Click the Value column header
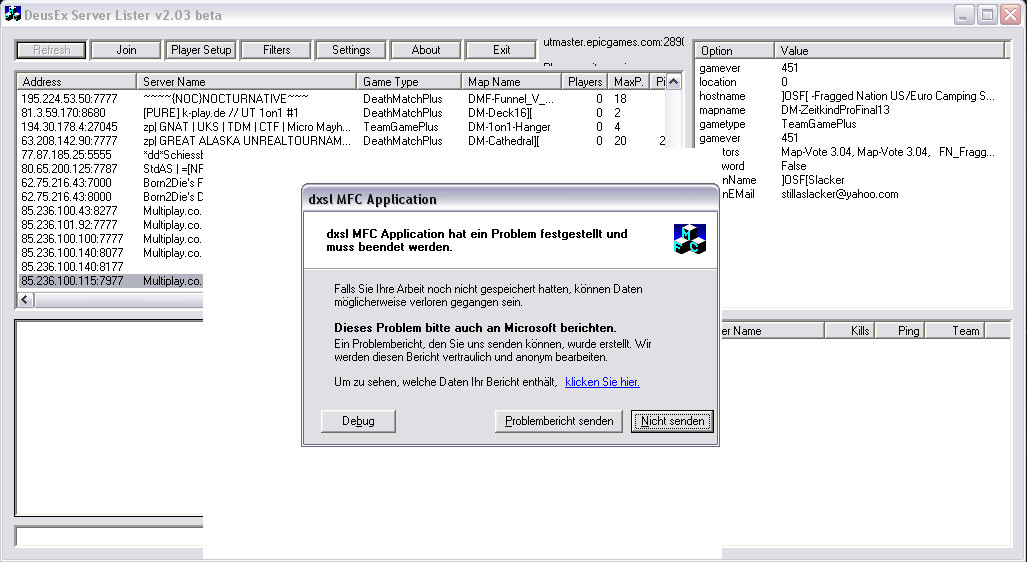 point(889,50)
